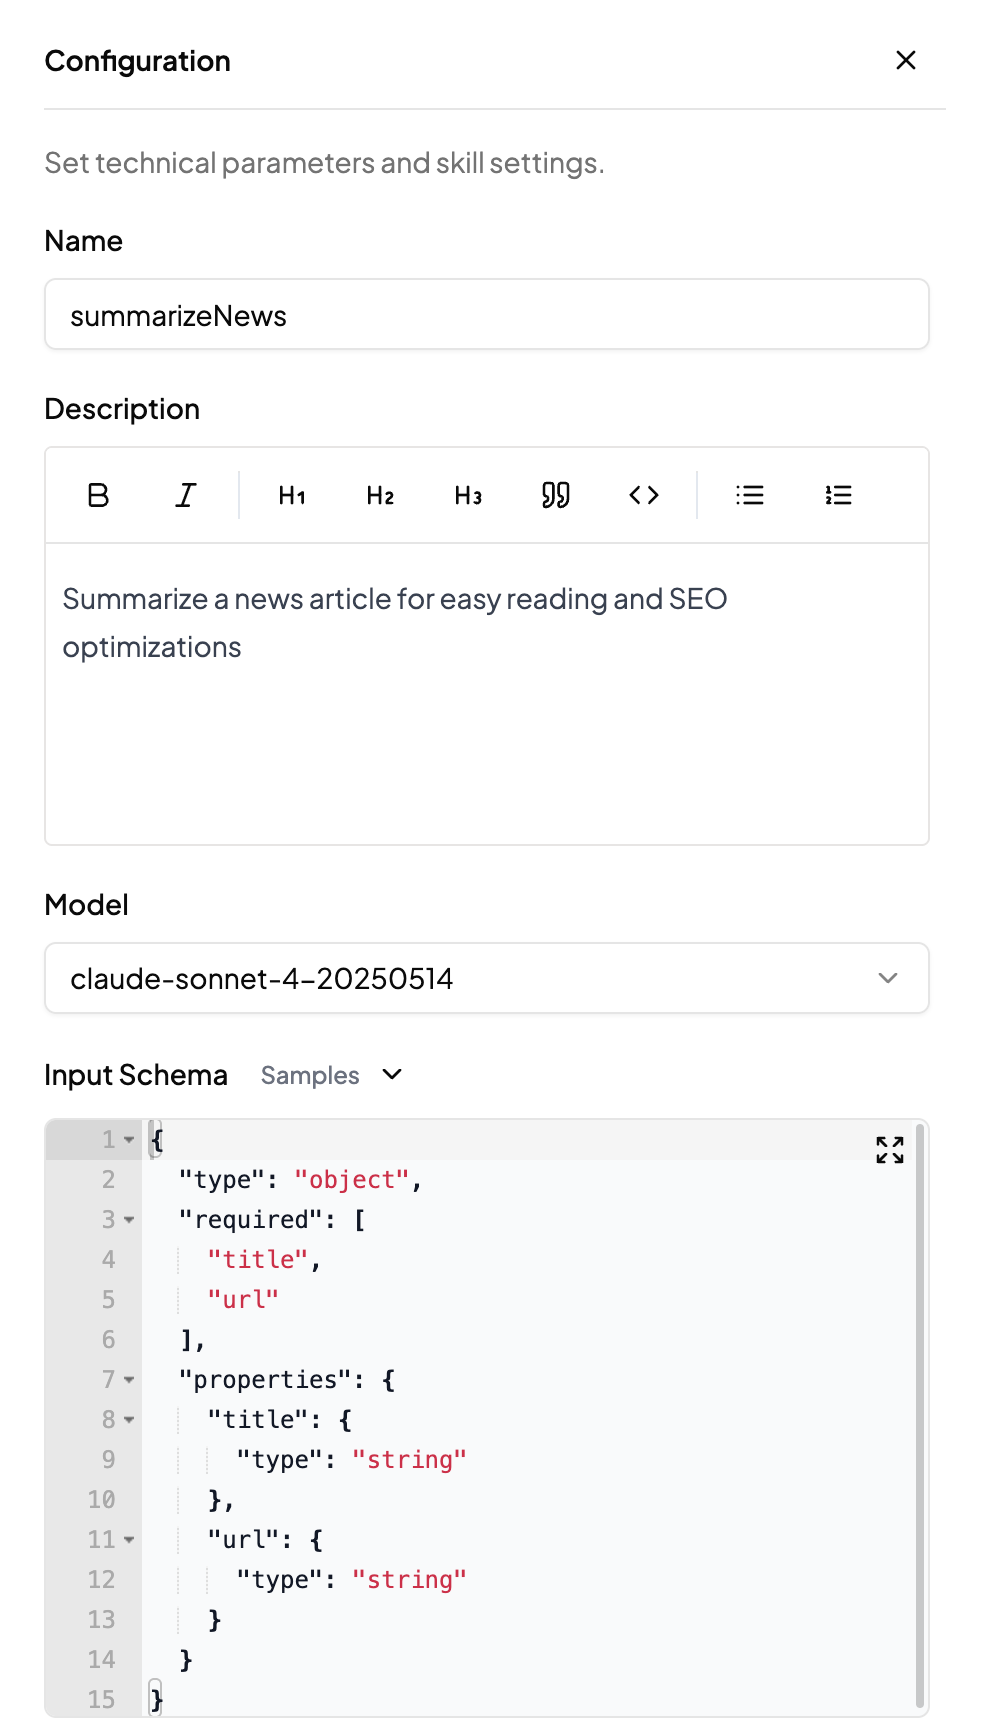Viewport: 982px width, 1722px height.
Task: Click the "string" value on line 12
Action: [x=410, y=1580]
